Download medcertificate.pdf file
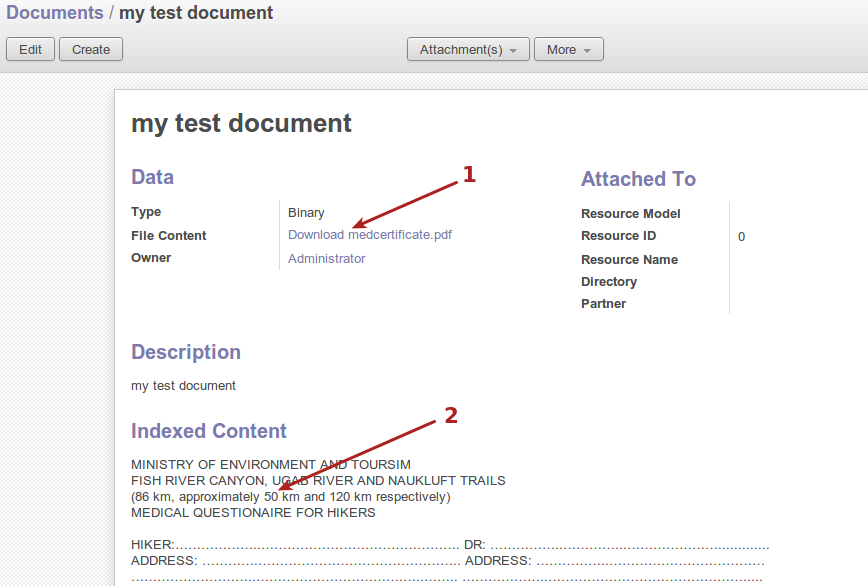This screenshot has width=868, height=586. 369,235
